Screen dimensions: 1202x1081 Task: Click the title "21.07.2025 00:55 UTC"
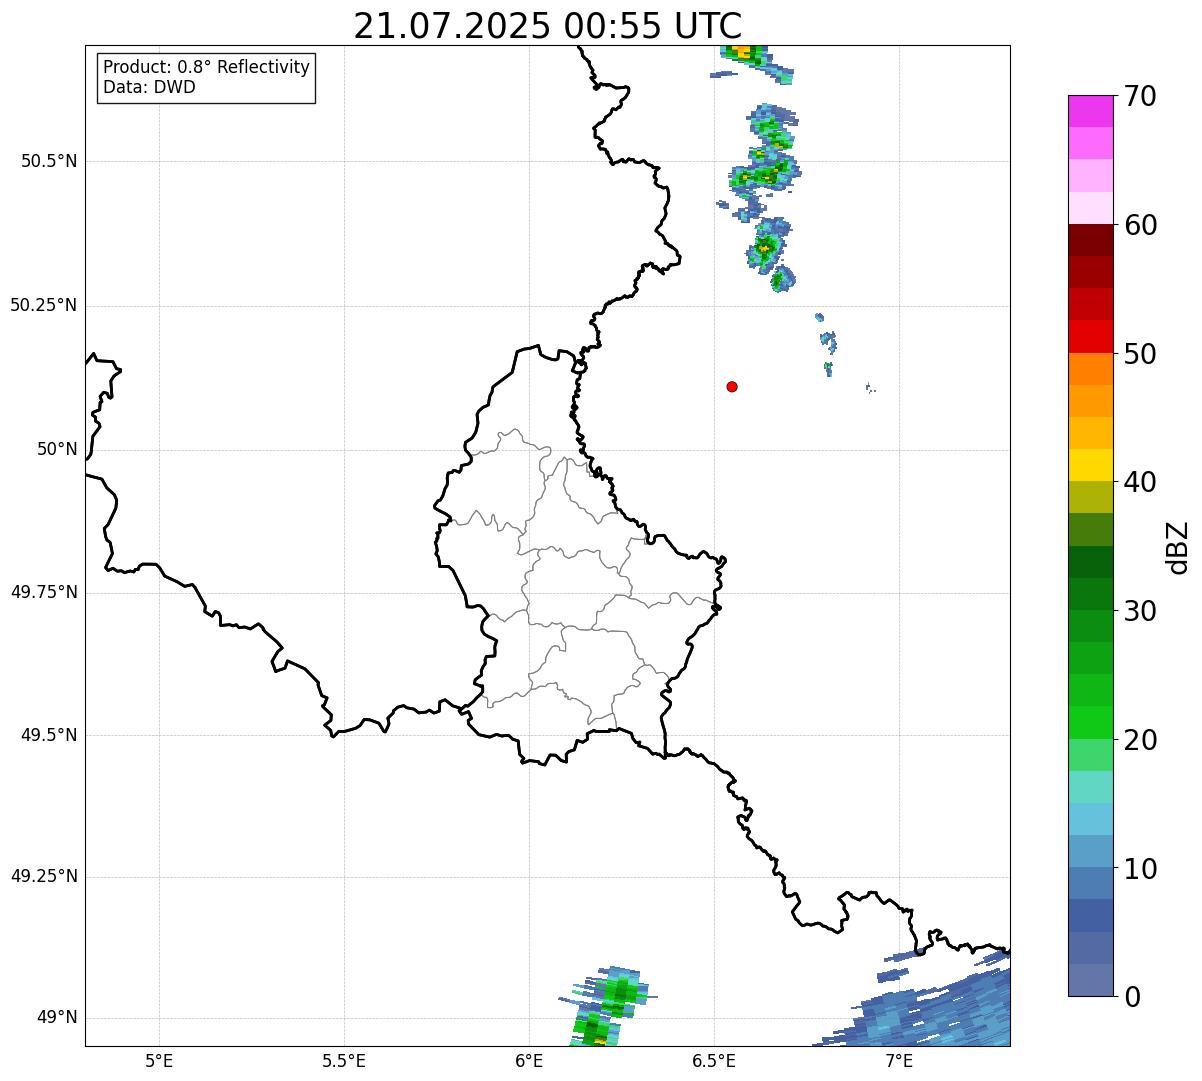click(x=548, y=26)
